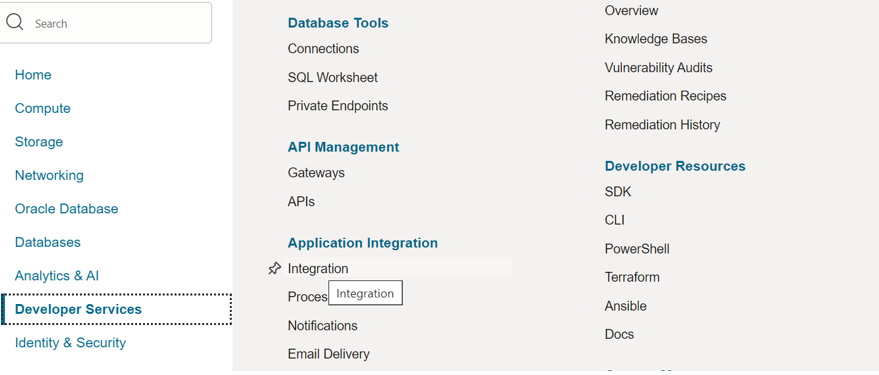
Task: Open the Home menu
Action: click(x=33, y=75)
